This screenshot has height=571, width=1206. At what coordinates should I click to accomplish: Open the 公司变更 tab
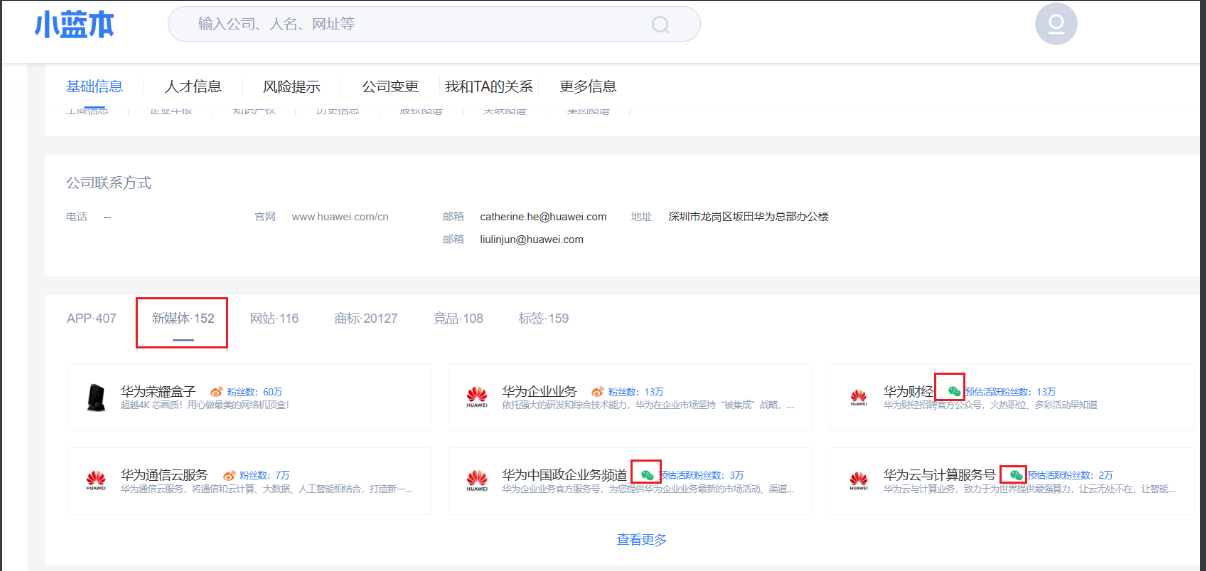coord(390,87)
